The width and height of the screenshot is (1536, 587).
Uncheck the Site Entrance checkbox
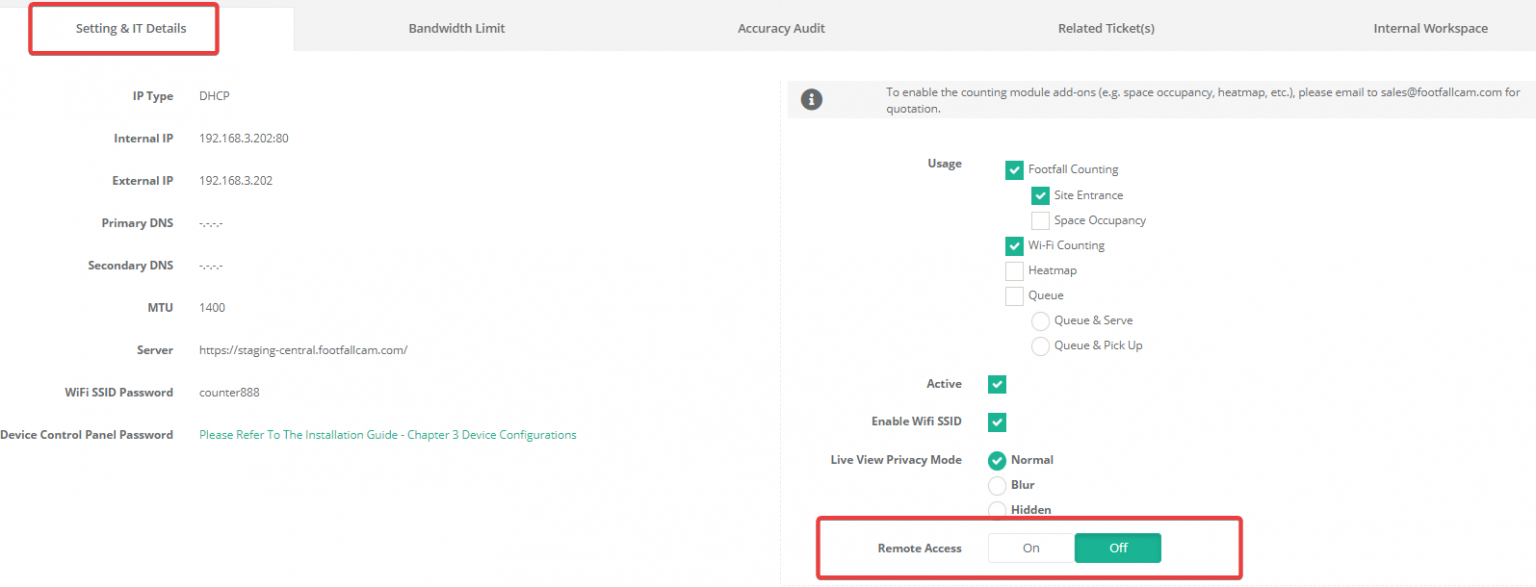tap(1040, 196)
